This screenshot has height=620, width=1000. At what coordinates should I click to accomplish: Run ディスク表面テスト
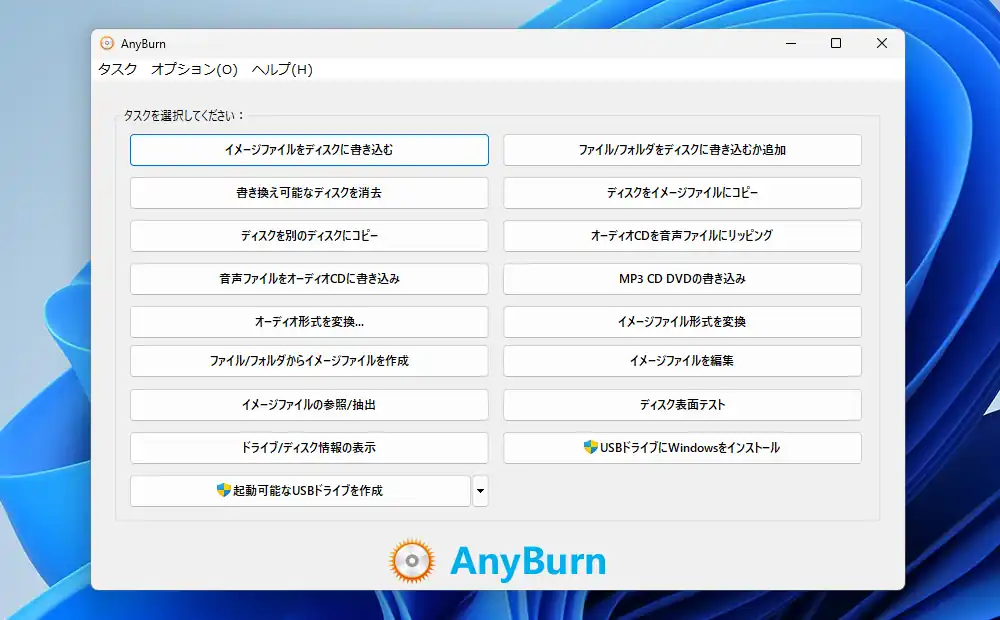pos(682,405)
